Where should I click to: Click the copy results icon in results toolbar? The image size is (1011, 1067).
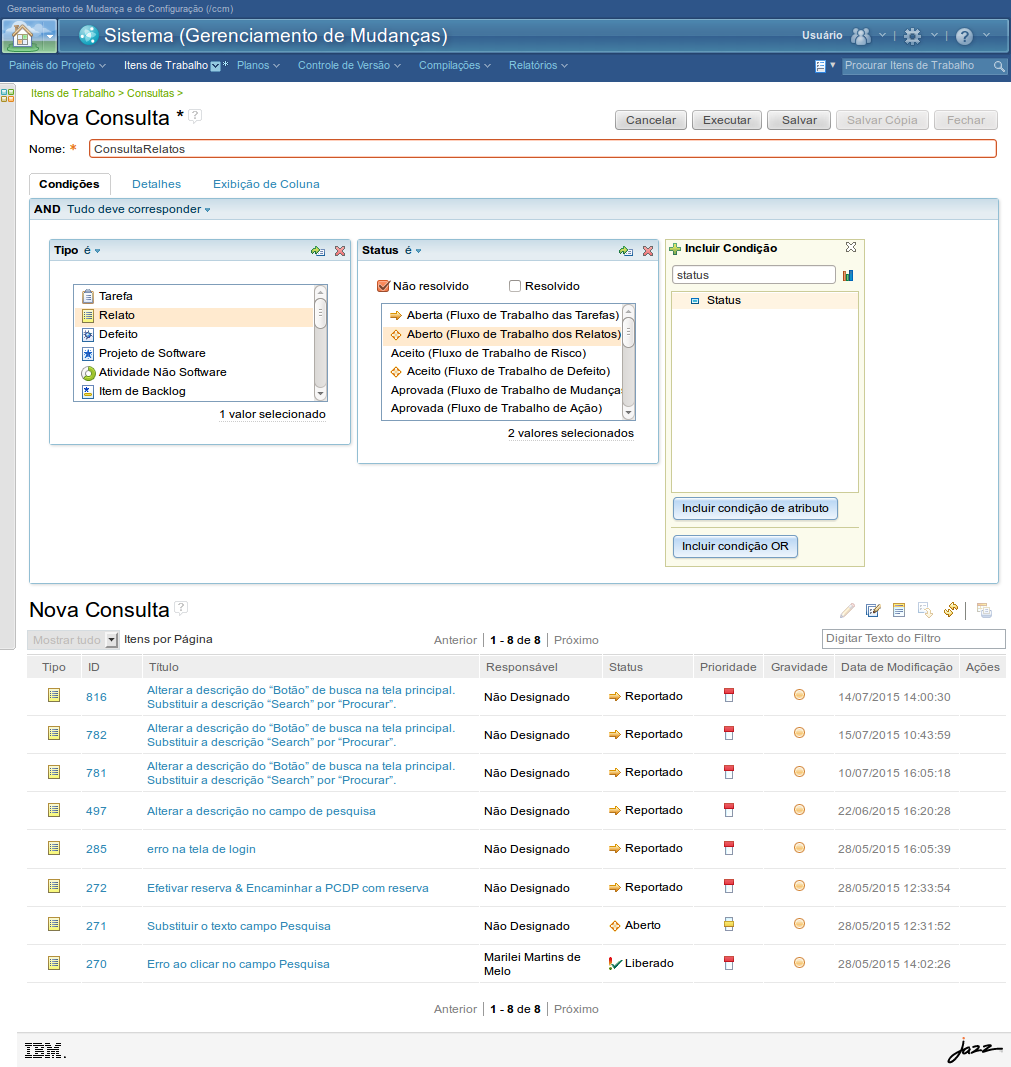coord(984,610)
